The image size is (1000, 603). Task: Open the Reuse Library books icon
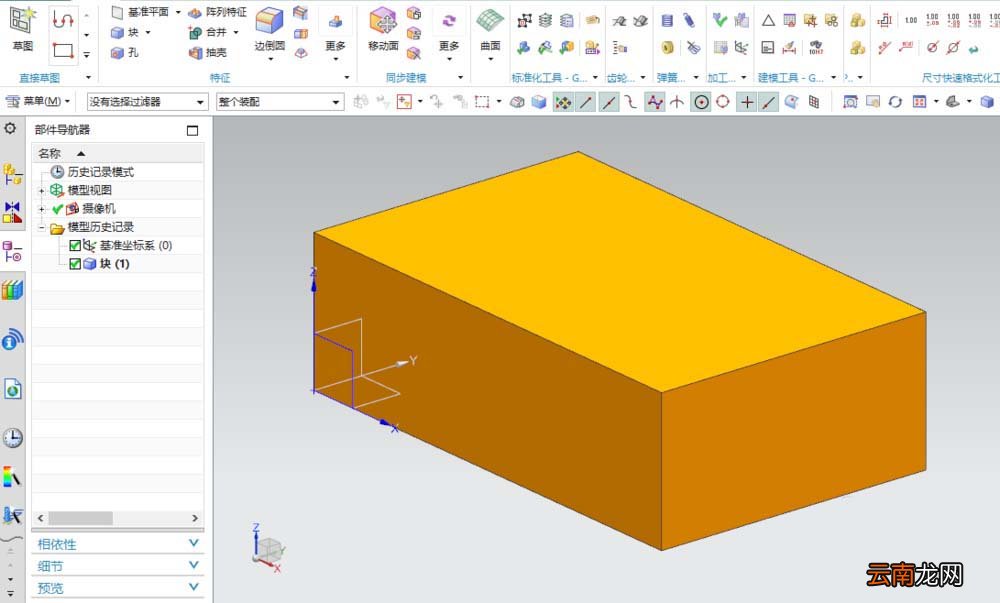point(13,290)
